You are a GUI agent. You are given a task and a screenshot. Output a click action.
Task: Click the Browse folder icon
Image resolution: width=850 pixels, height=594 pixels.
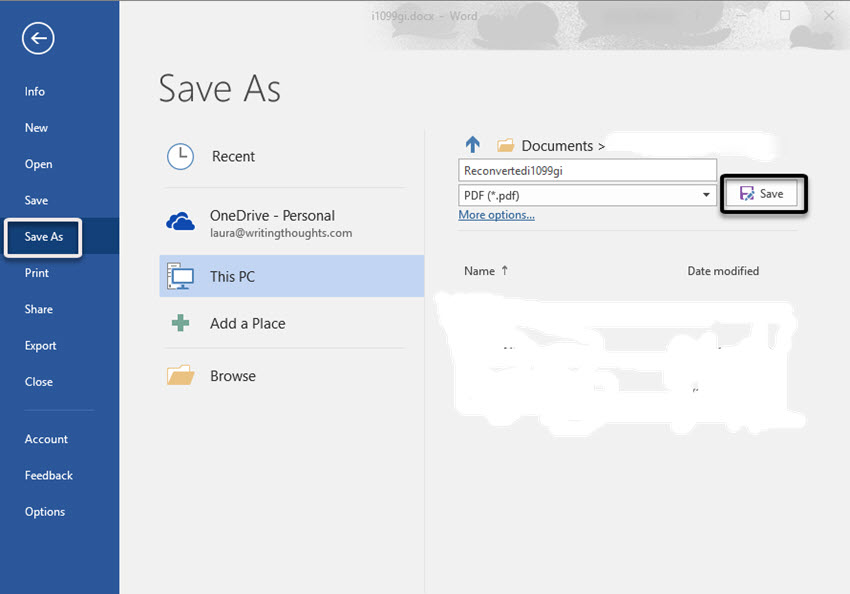click(x=181, y=375)
